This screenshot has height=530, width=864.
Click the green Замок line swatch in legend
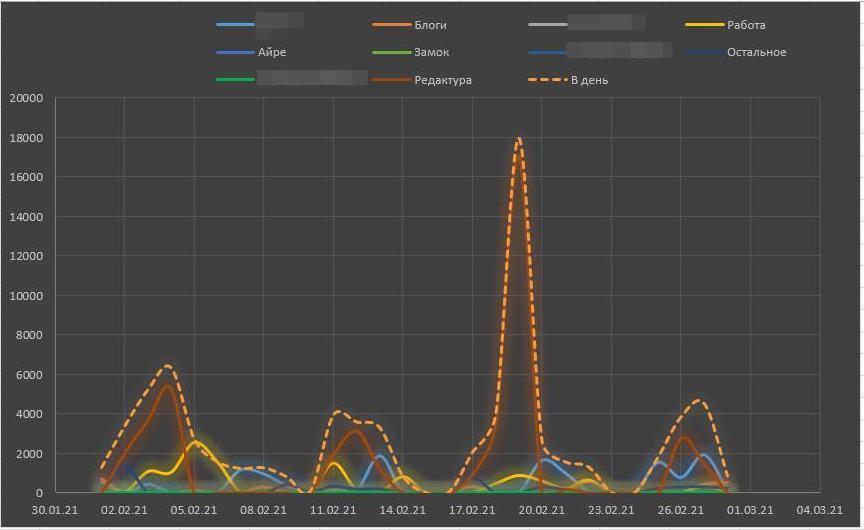390,52
